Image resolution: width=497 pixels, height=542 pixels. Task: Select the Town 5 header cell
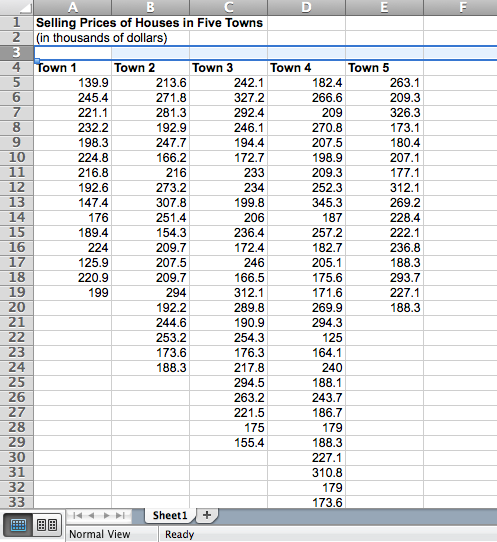click(384, 68)
